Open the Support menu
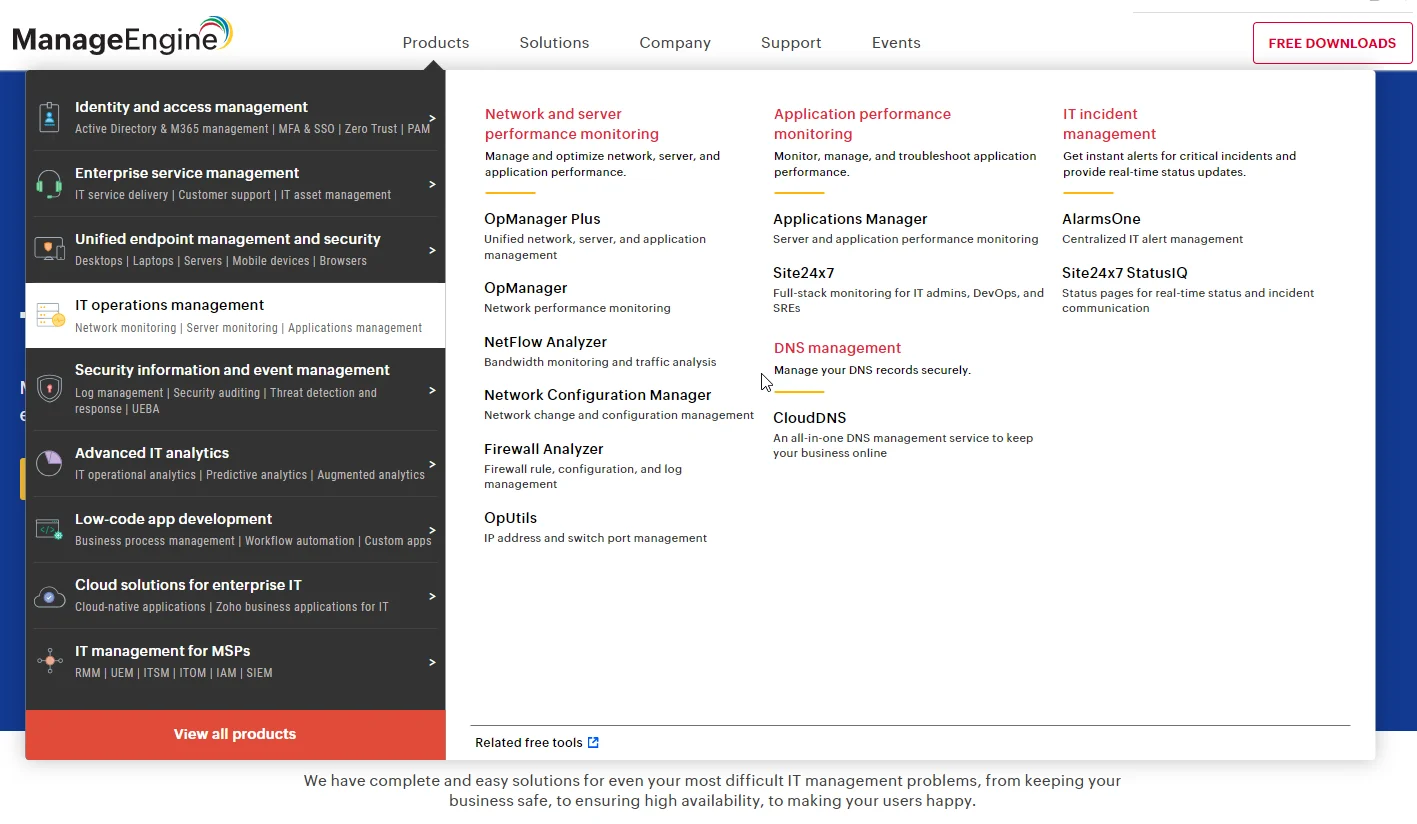 tap(791, 43)
